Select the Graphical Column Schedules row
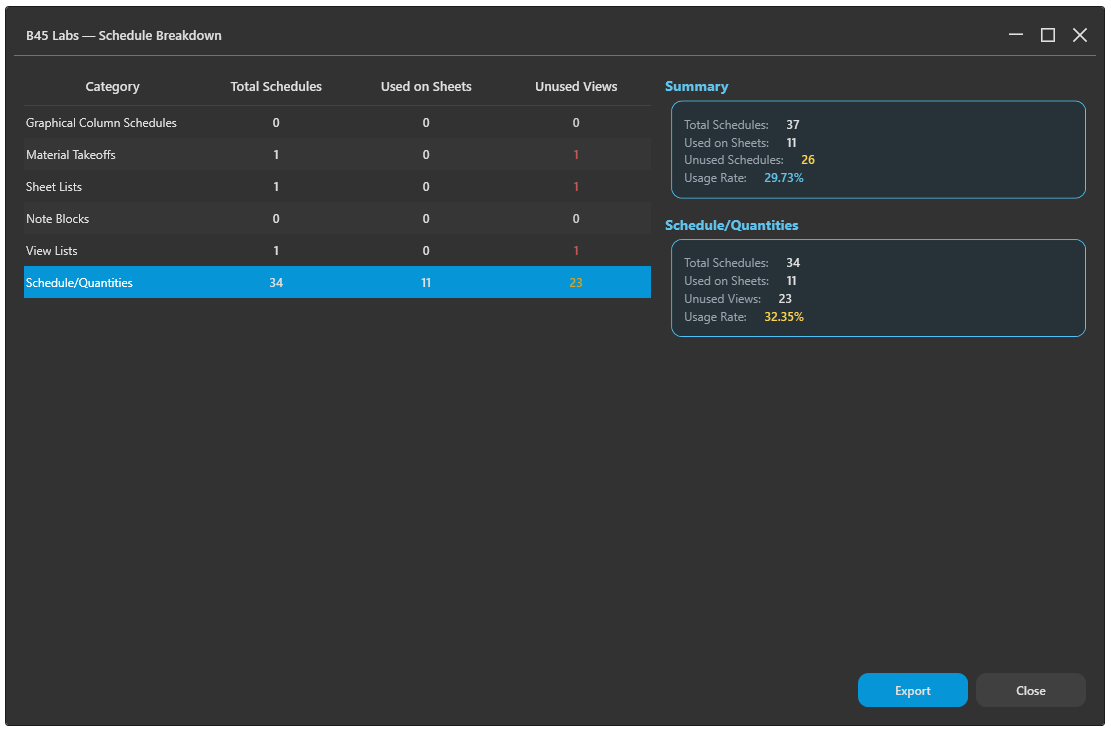Screen dimensions: 1111x732 pos(337,123)
